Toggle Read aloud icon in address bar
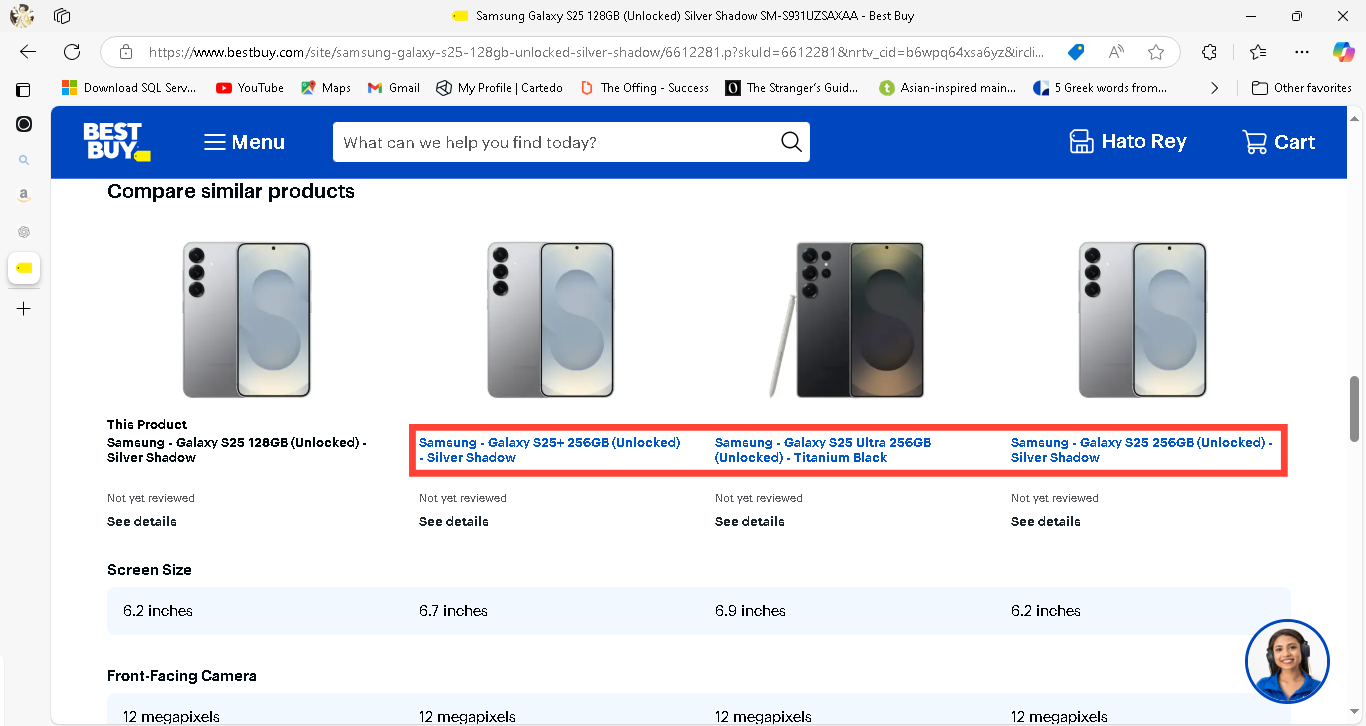The image size is (1366, 726). 1116,52
